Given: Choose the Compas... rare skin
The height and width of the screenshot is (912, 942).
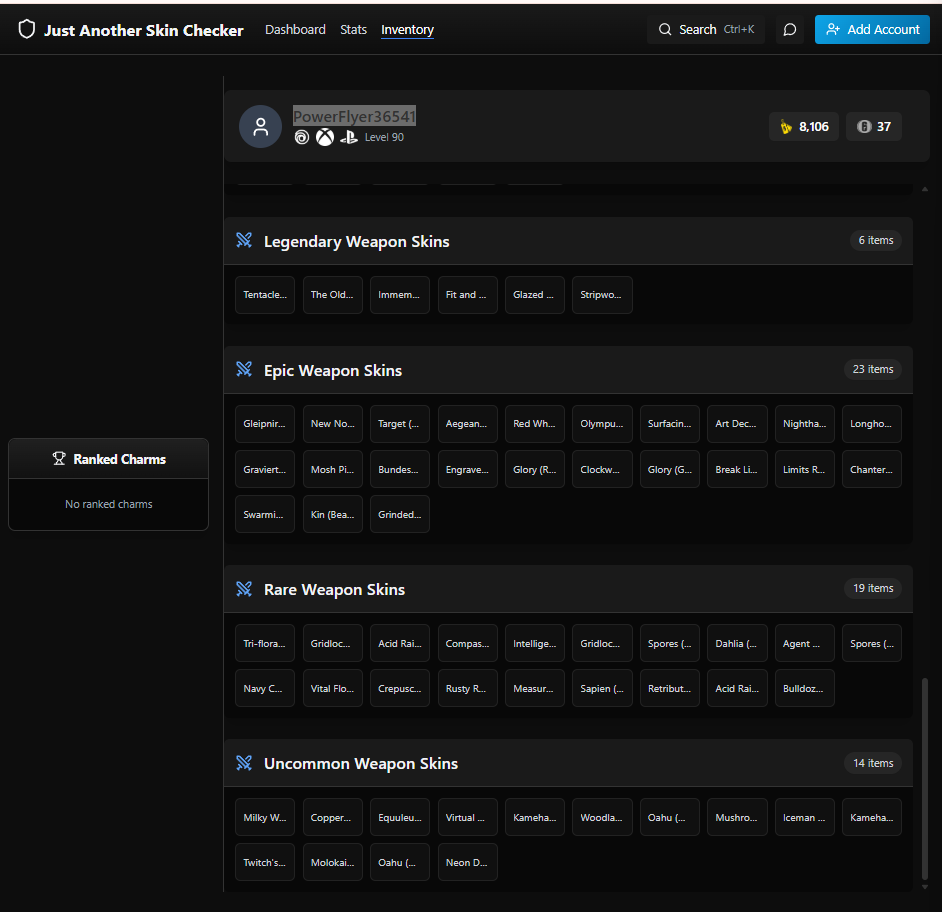Looking at the screenshot, I should click(x=467, y=643).
